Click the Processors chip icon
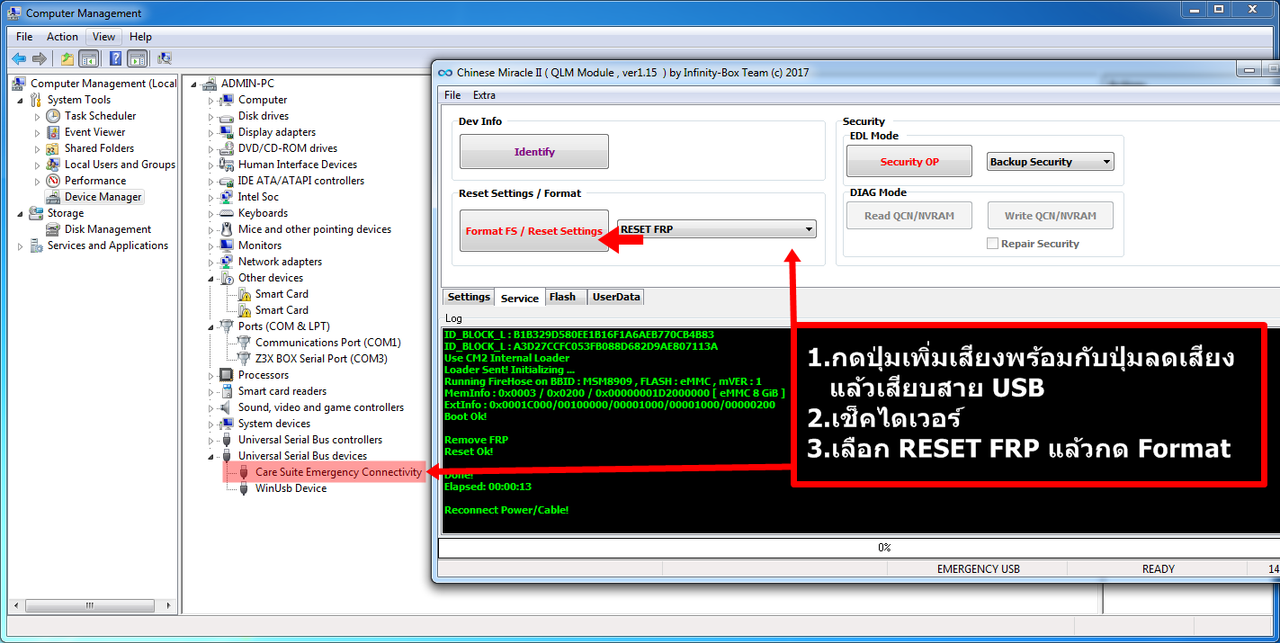Viewport: 1280px width, 643px height. [227, 375]
